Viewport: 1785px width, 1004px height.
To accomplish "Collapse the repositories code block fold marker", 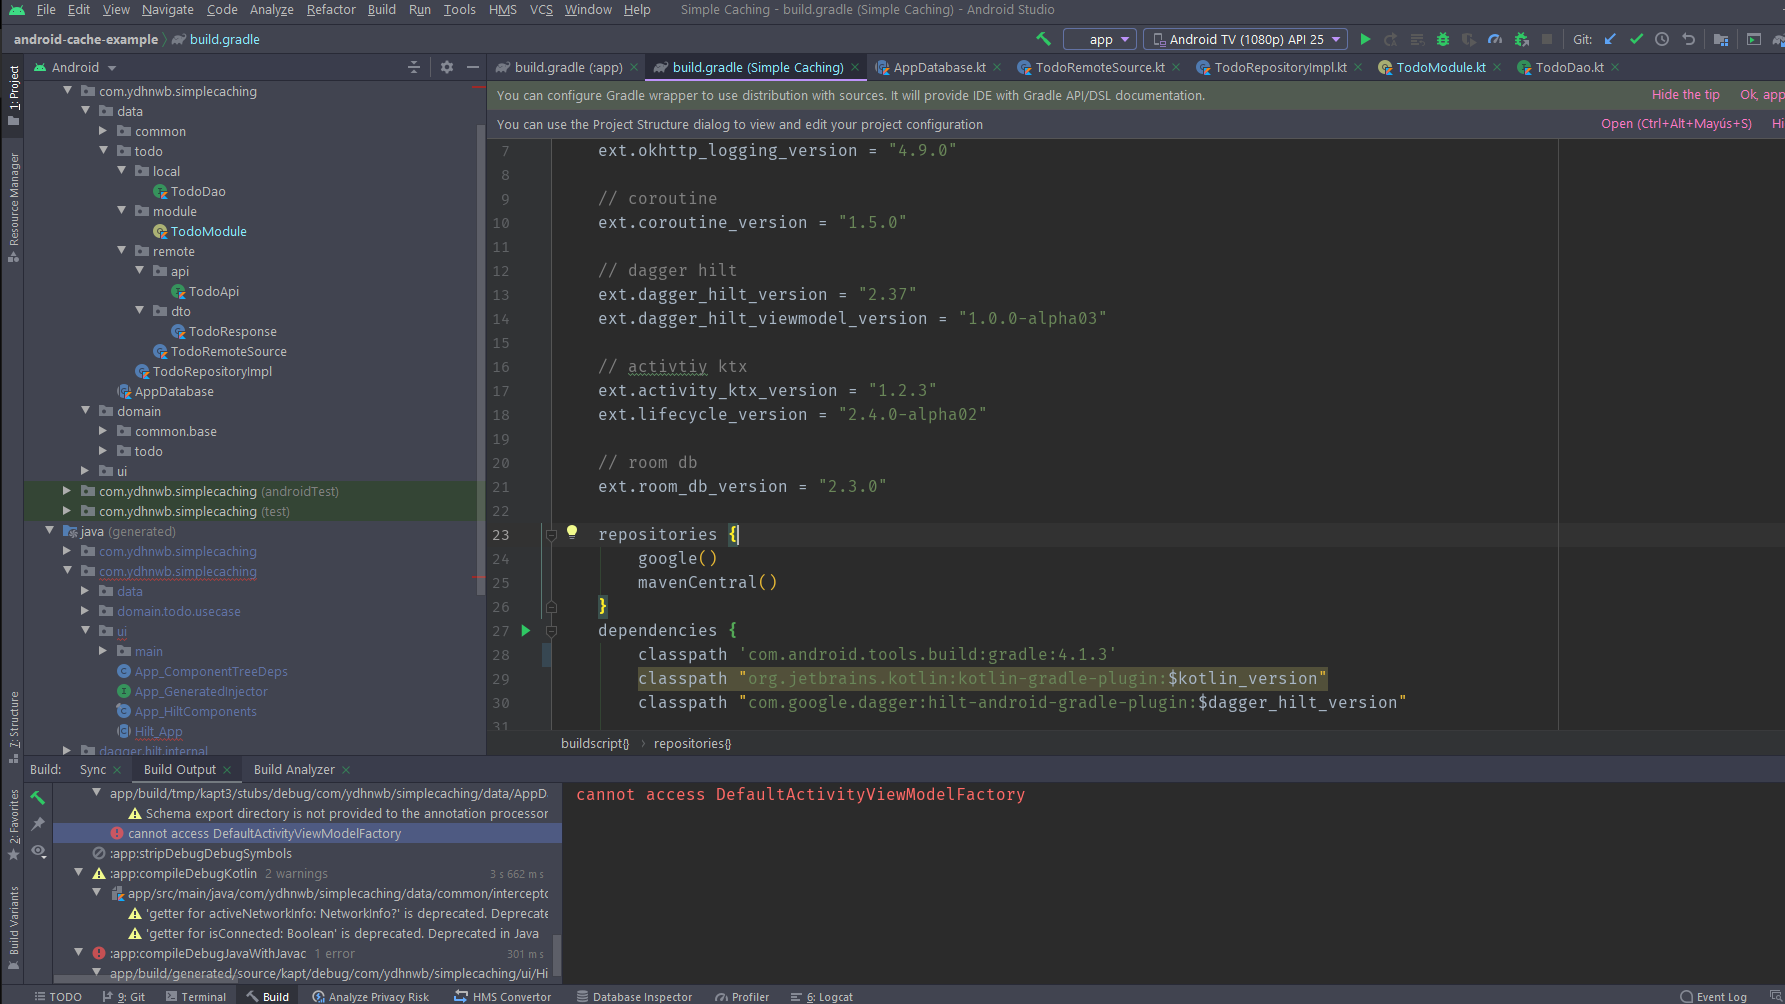I will [x=551, y=535].
